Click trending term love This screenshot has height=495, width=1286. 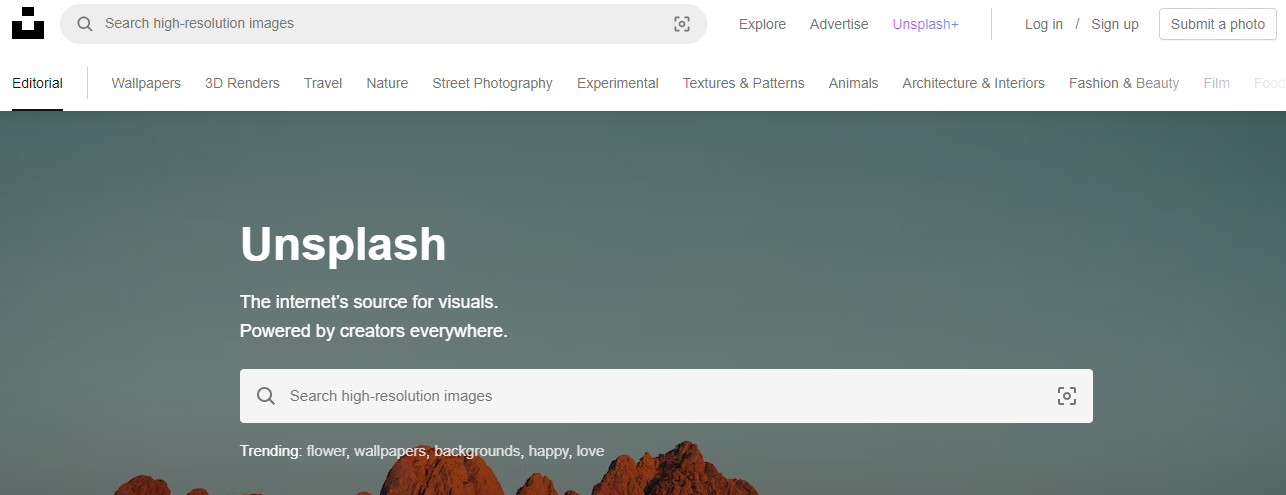click(x=591, y=451)
